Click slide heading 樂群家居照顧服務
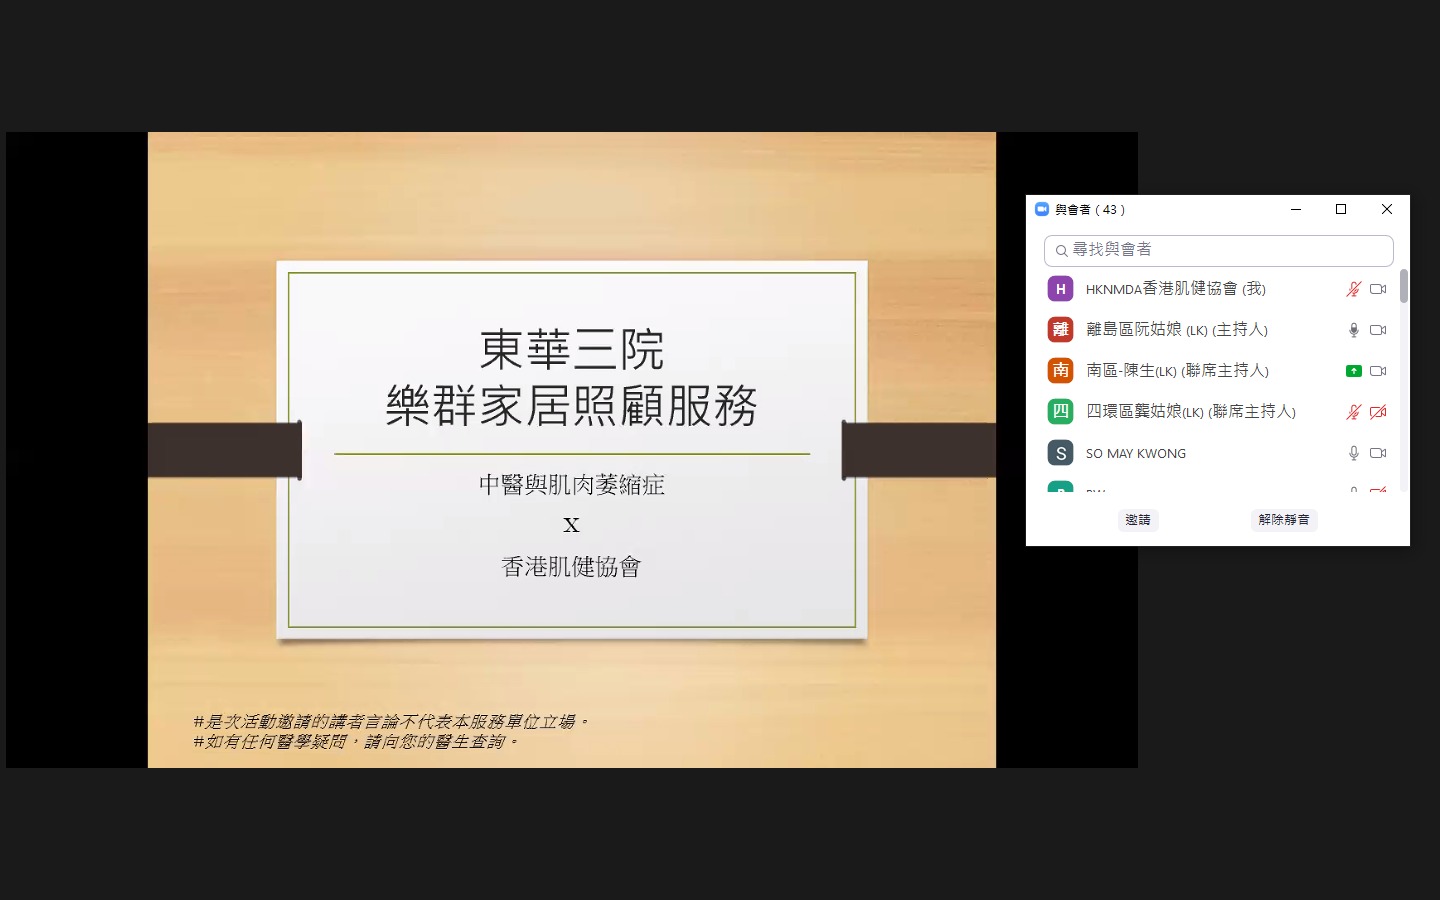This screenshot has width=1440, height=900. click(x=572, y=406)
